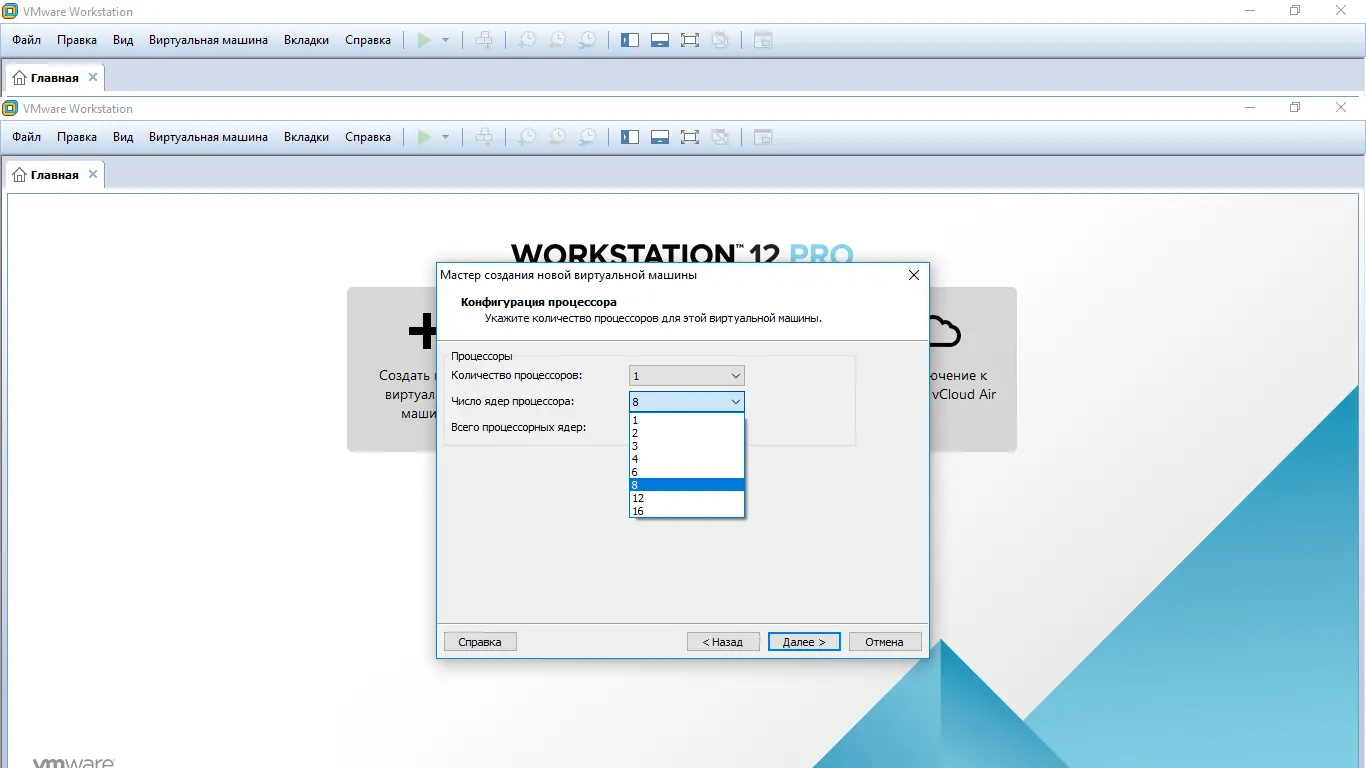This screenshot has width=1366, height=768.
Task: Open Вид menu in the upper window
Action: 123,40
